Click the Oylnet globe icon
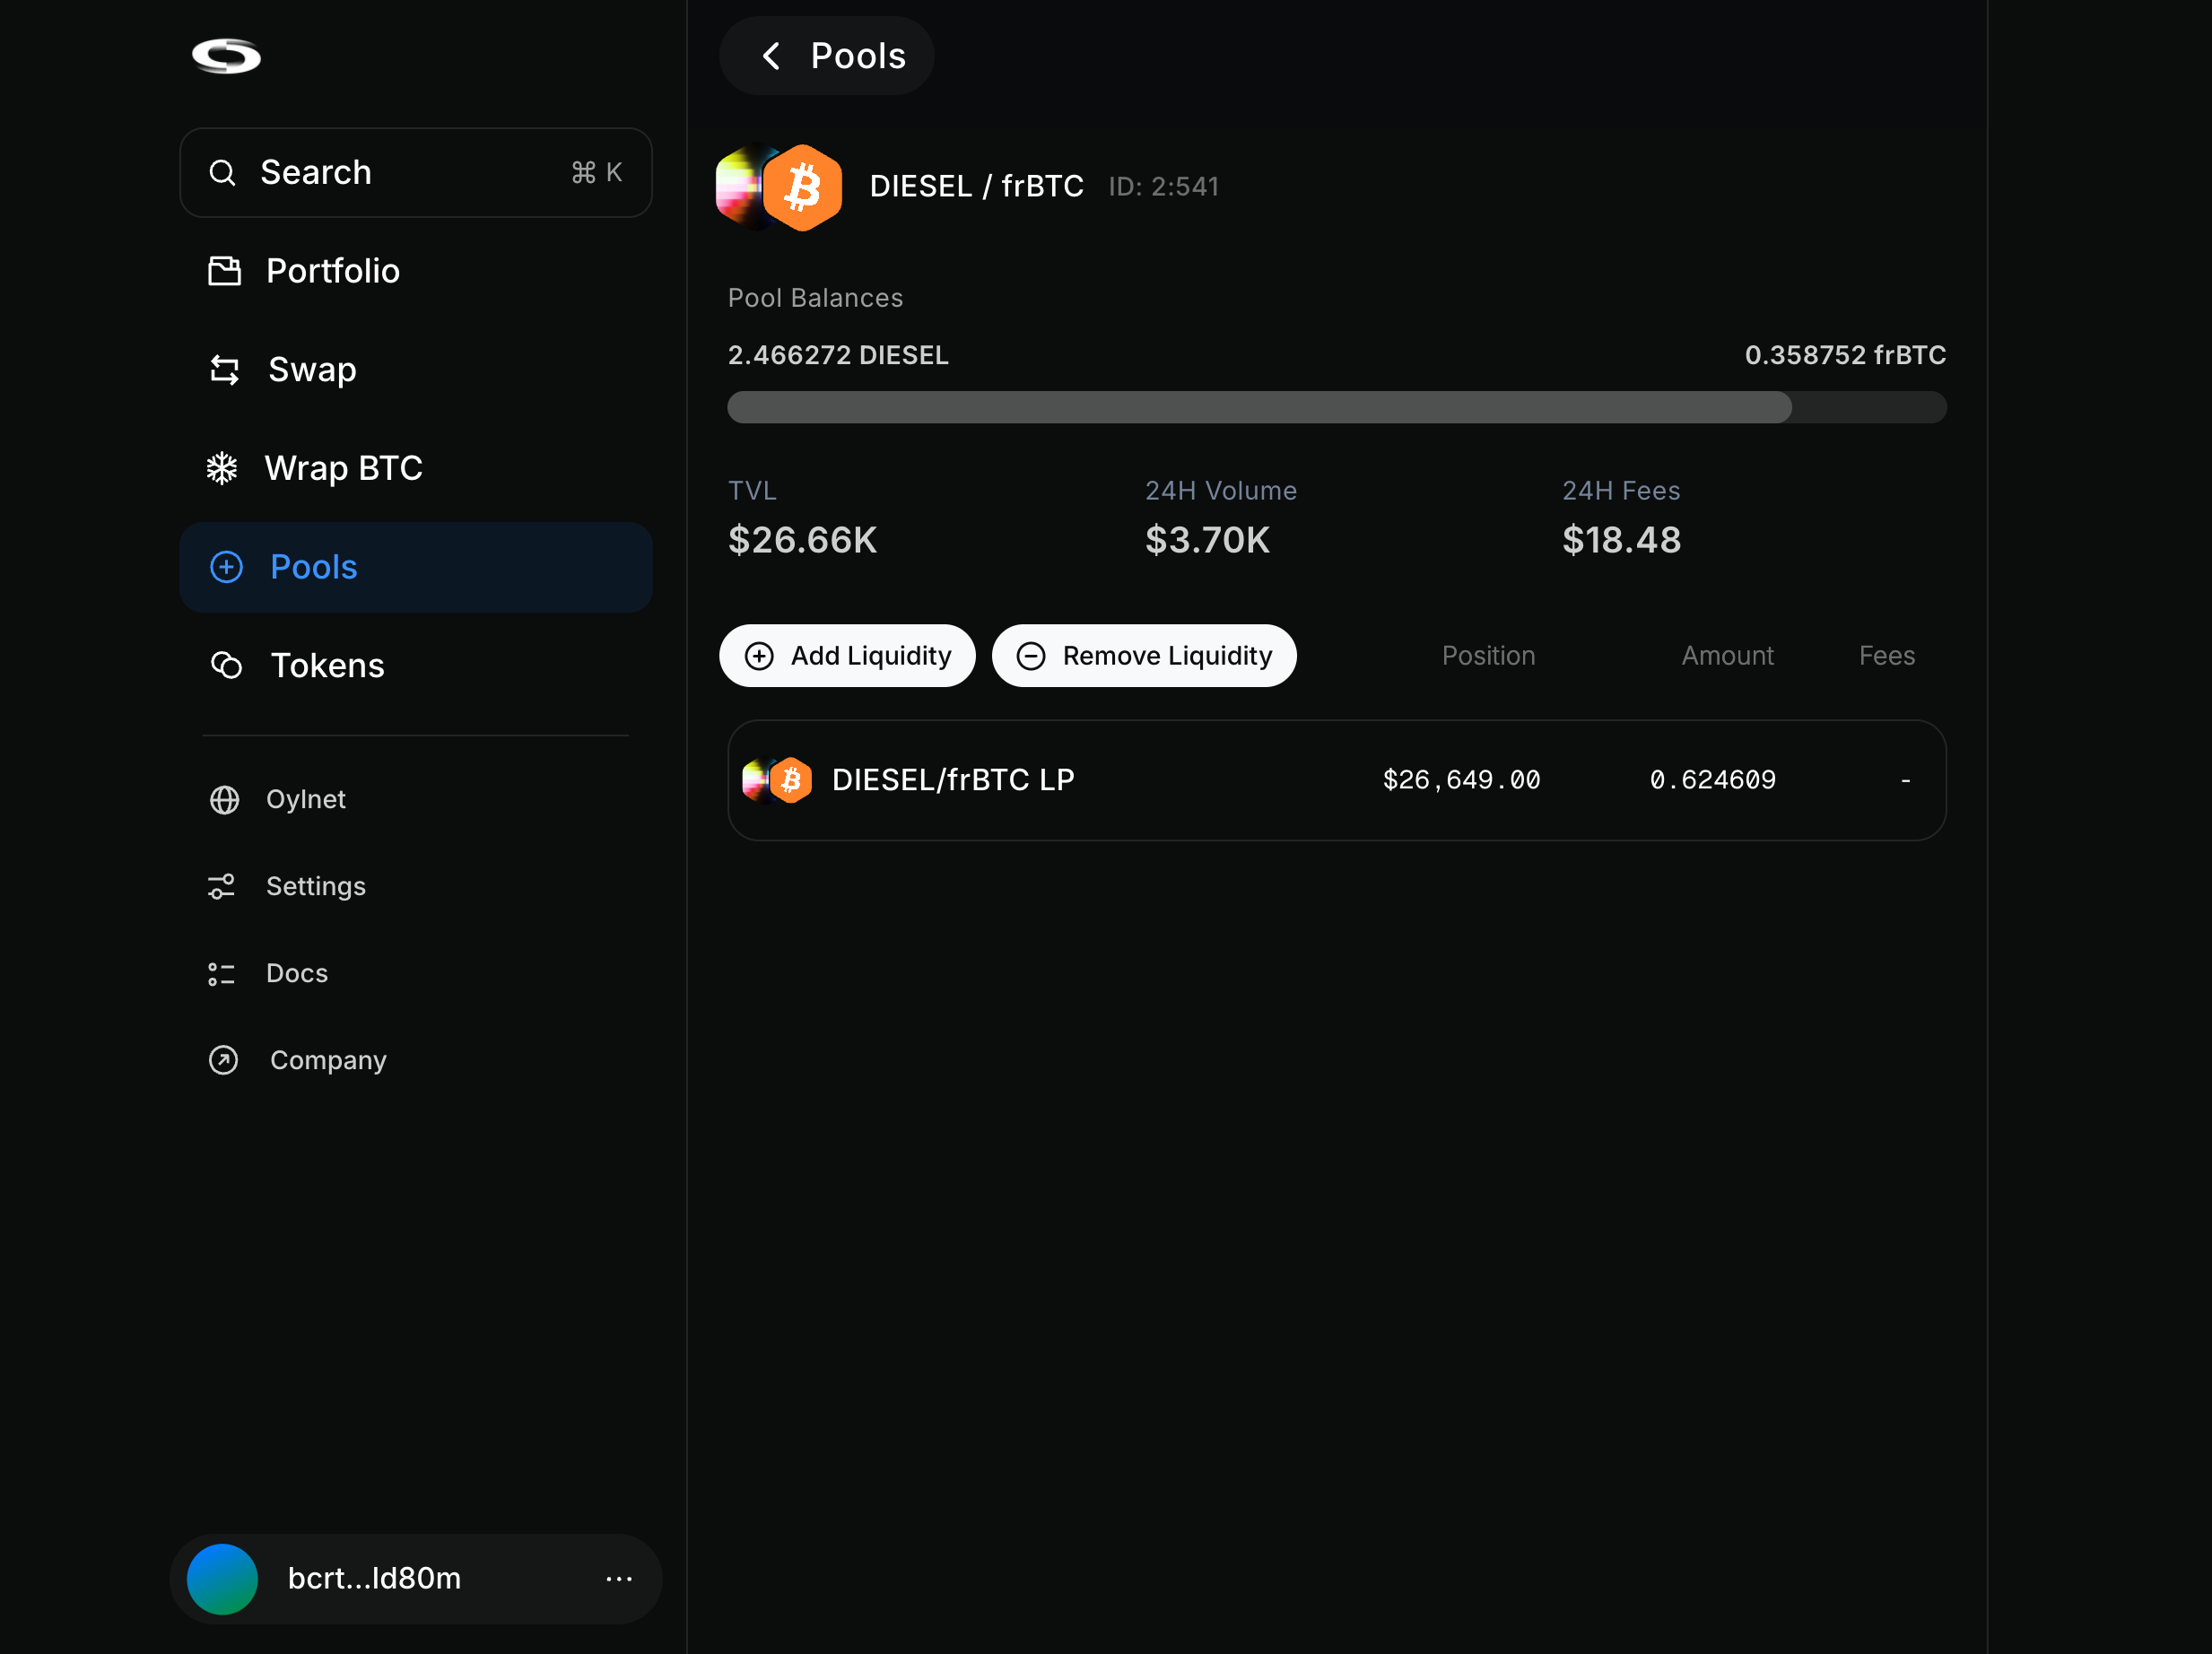The width and height of the screenshot is (2212, 1654). 224,800
